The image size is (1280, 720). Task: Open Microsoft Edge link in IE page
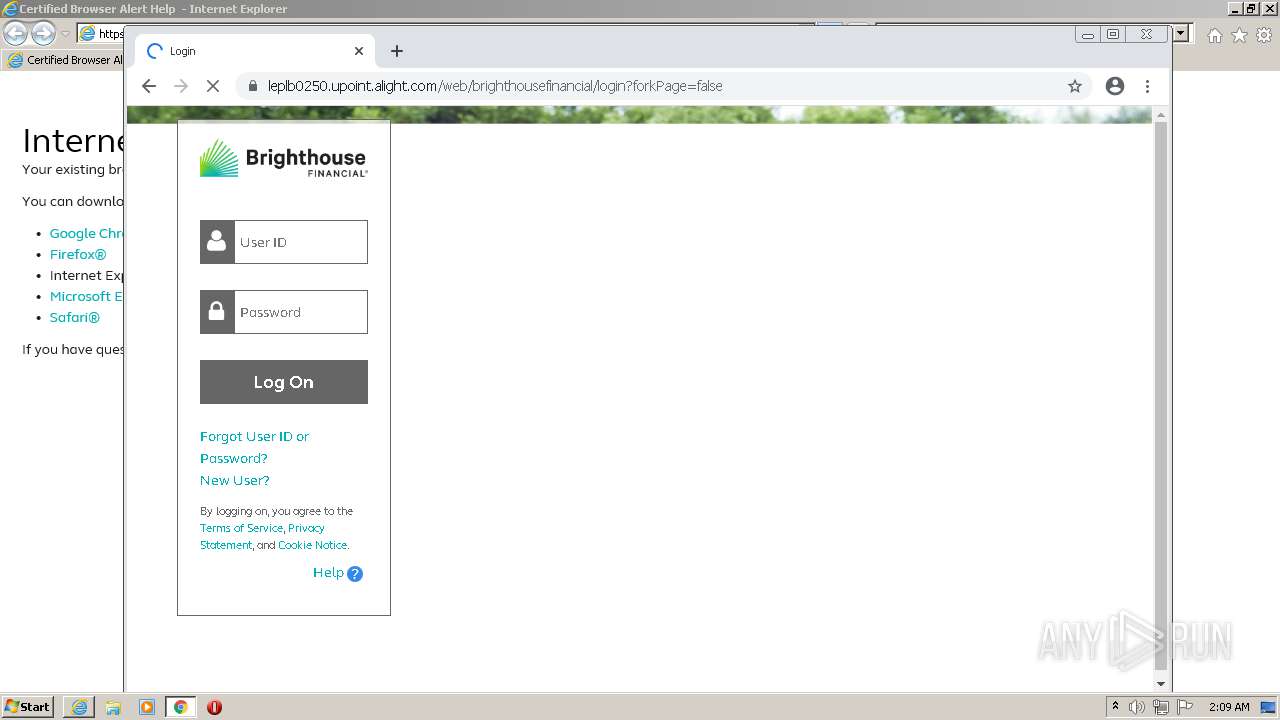86,296
